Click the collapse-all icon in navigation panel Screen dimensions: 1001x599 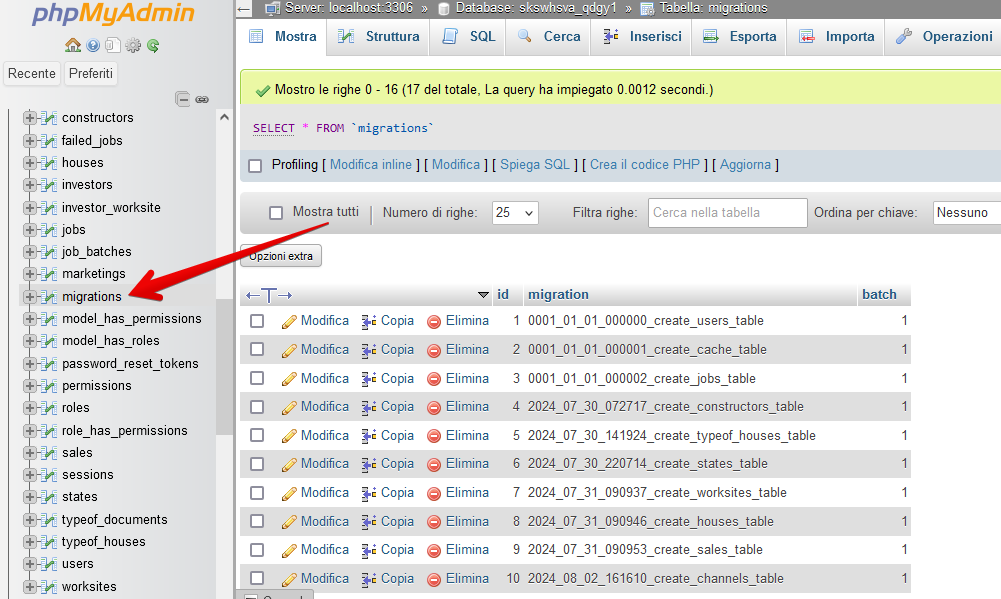pyautogui.click(x=183, y=99)
